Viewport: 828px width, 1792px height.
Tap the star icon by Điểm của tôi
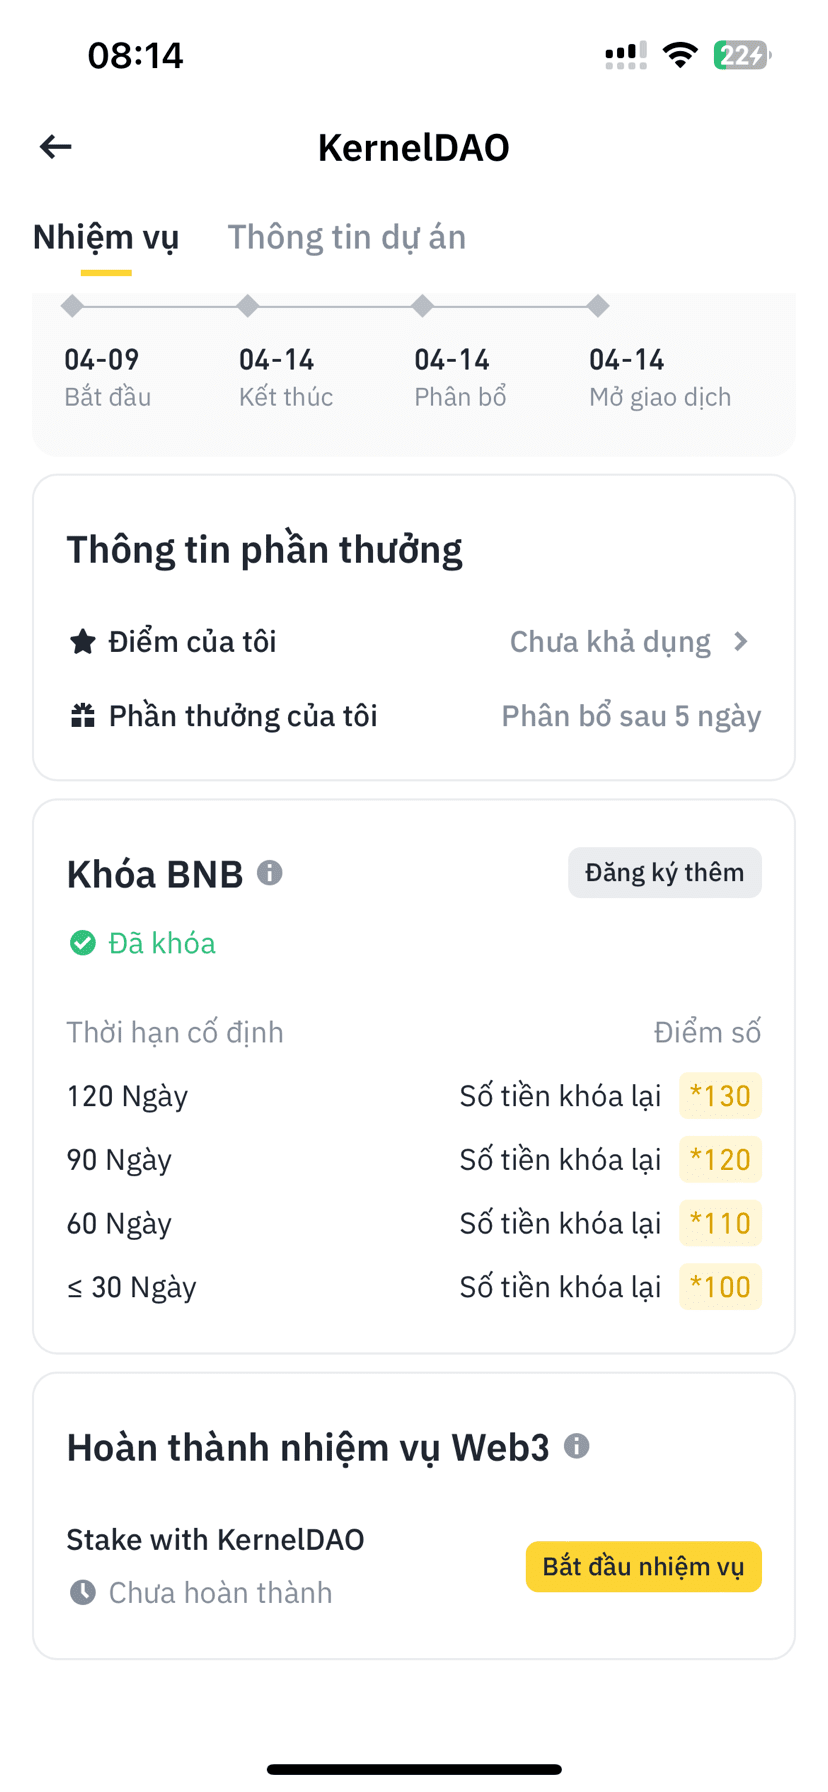click(83, 642)
